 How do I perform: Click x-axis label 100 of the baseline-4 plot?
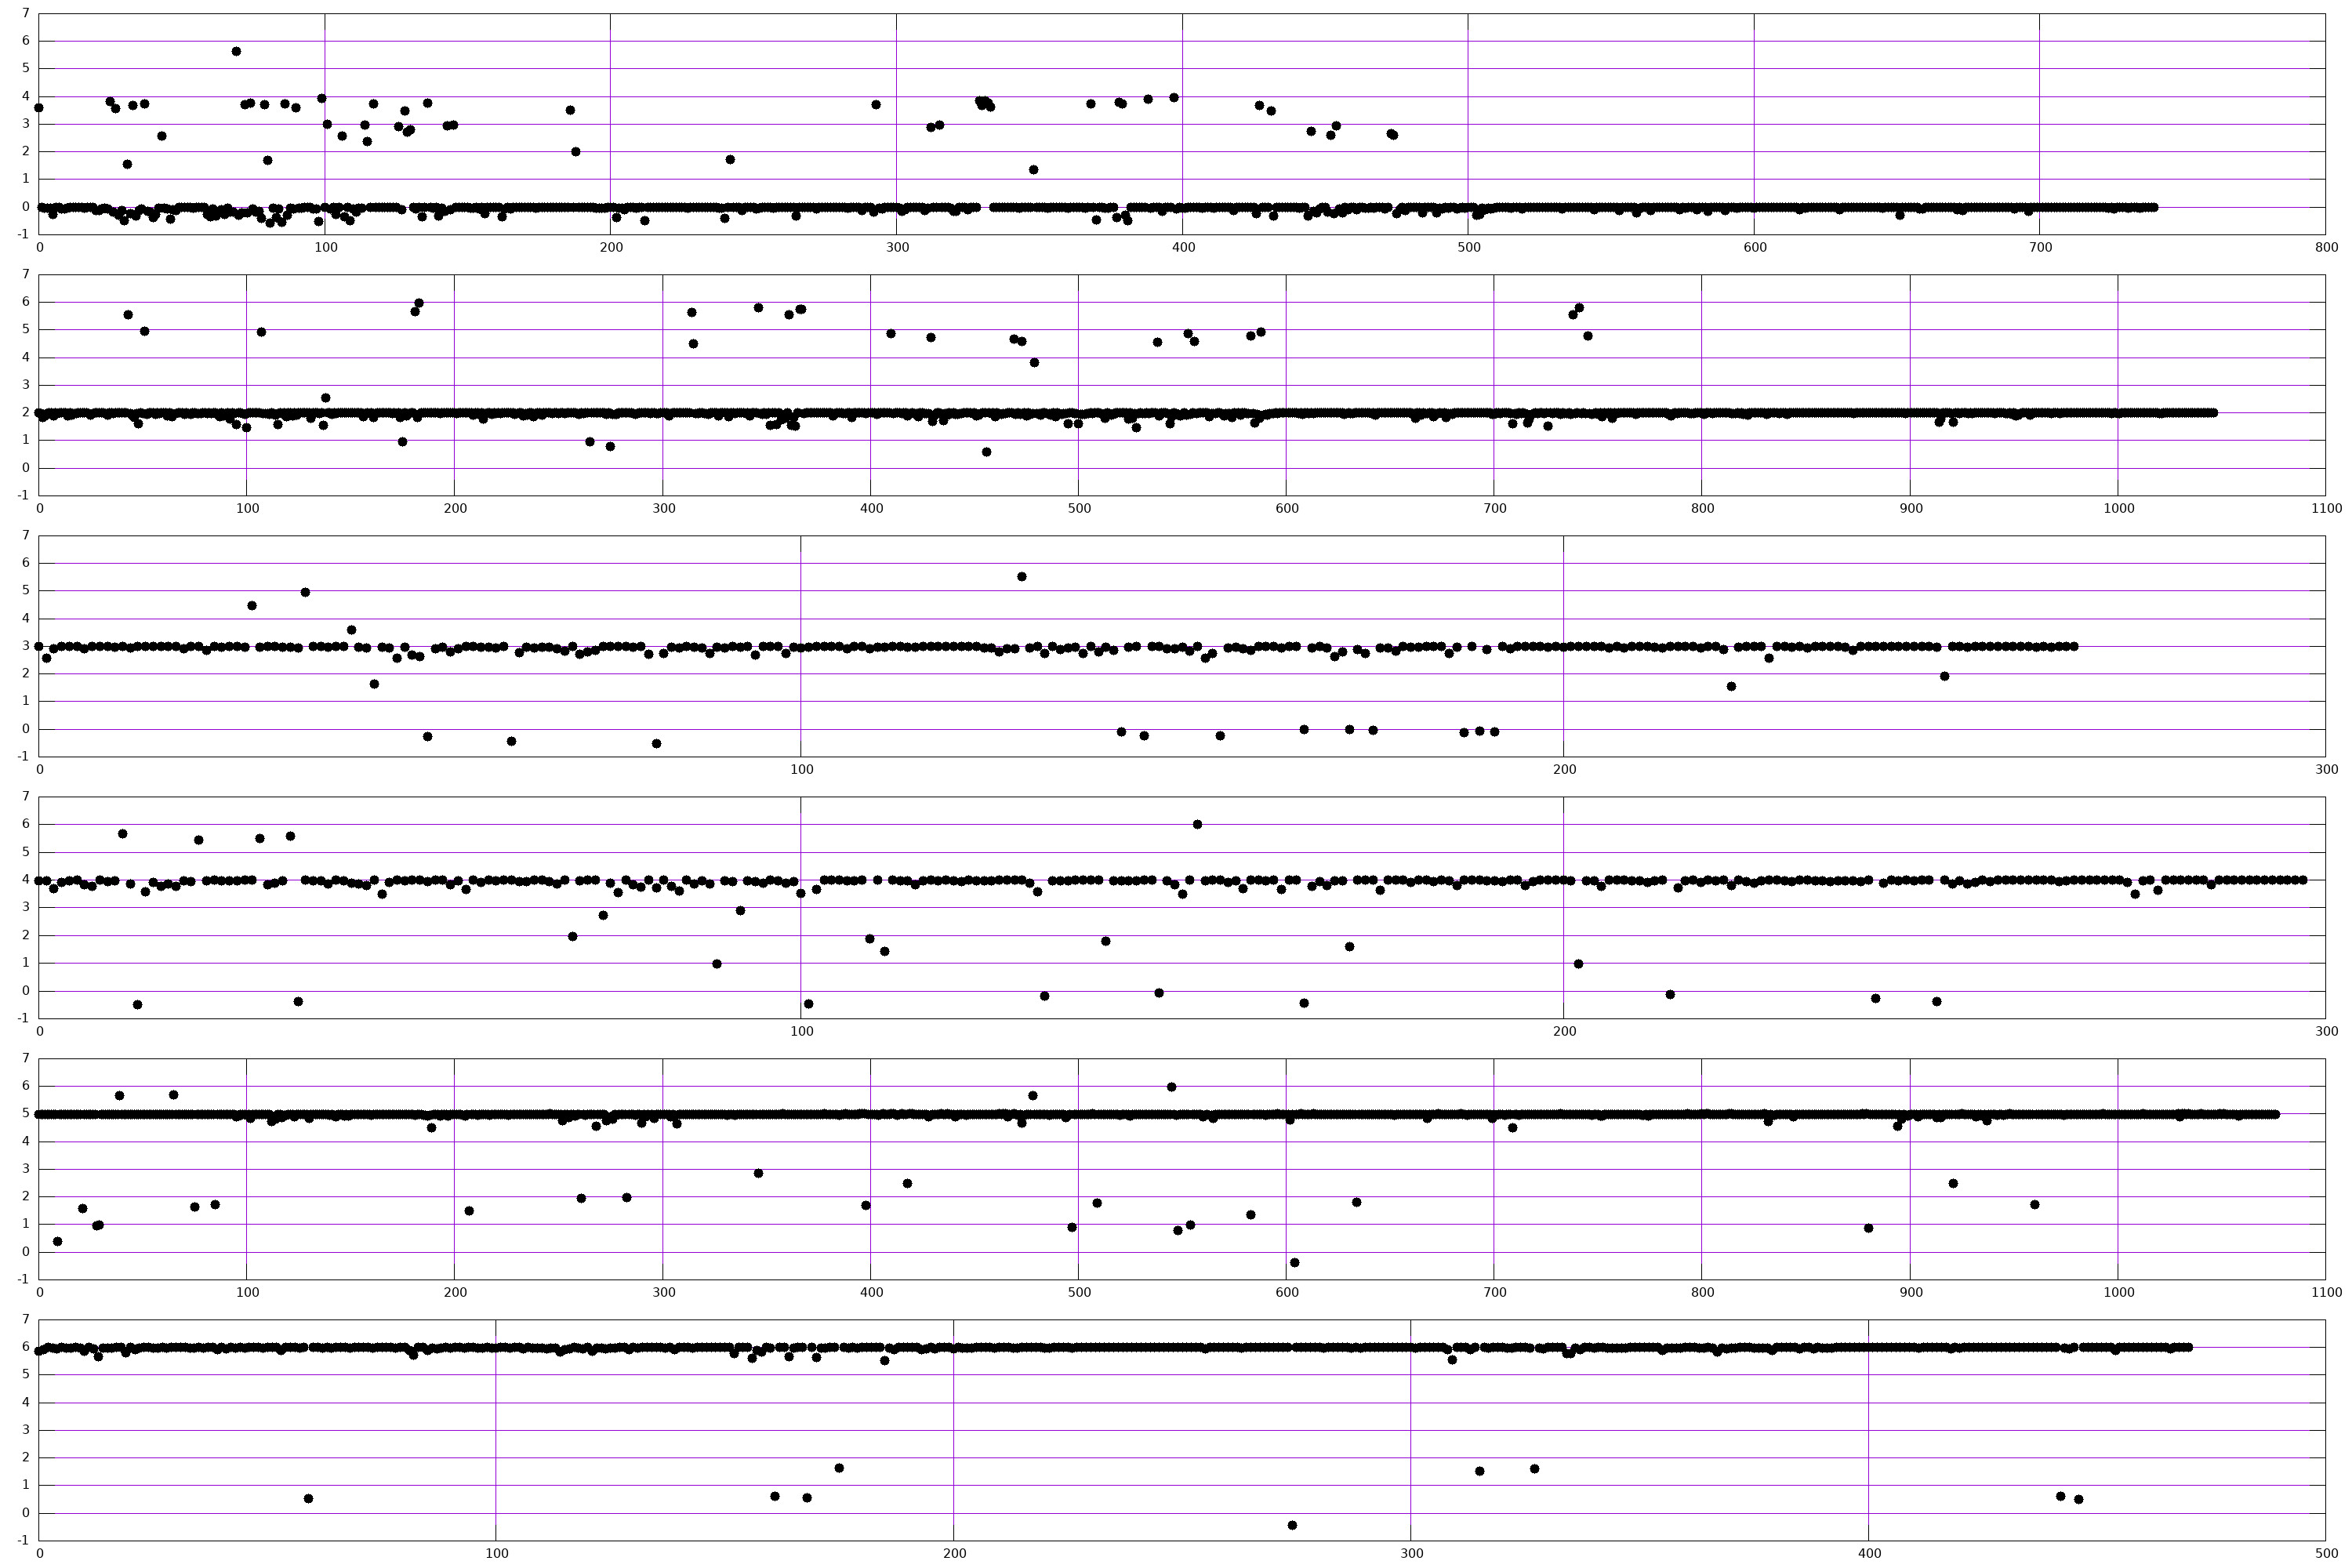pyautogui.click(x=802, y=1031)
